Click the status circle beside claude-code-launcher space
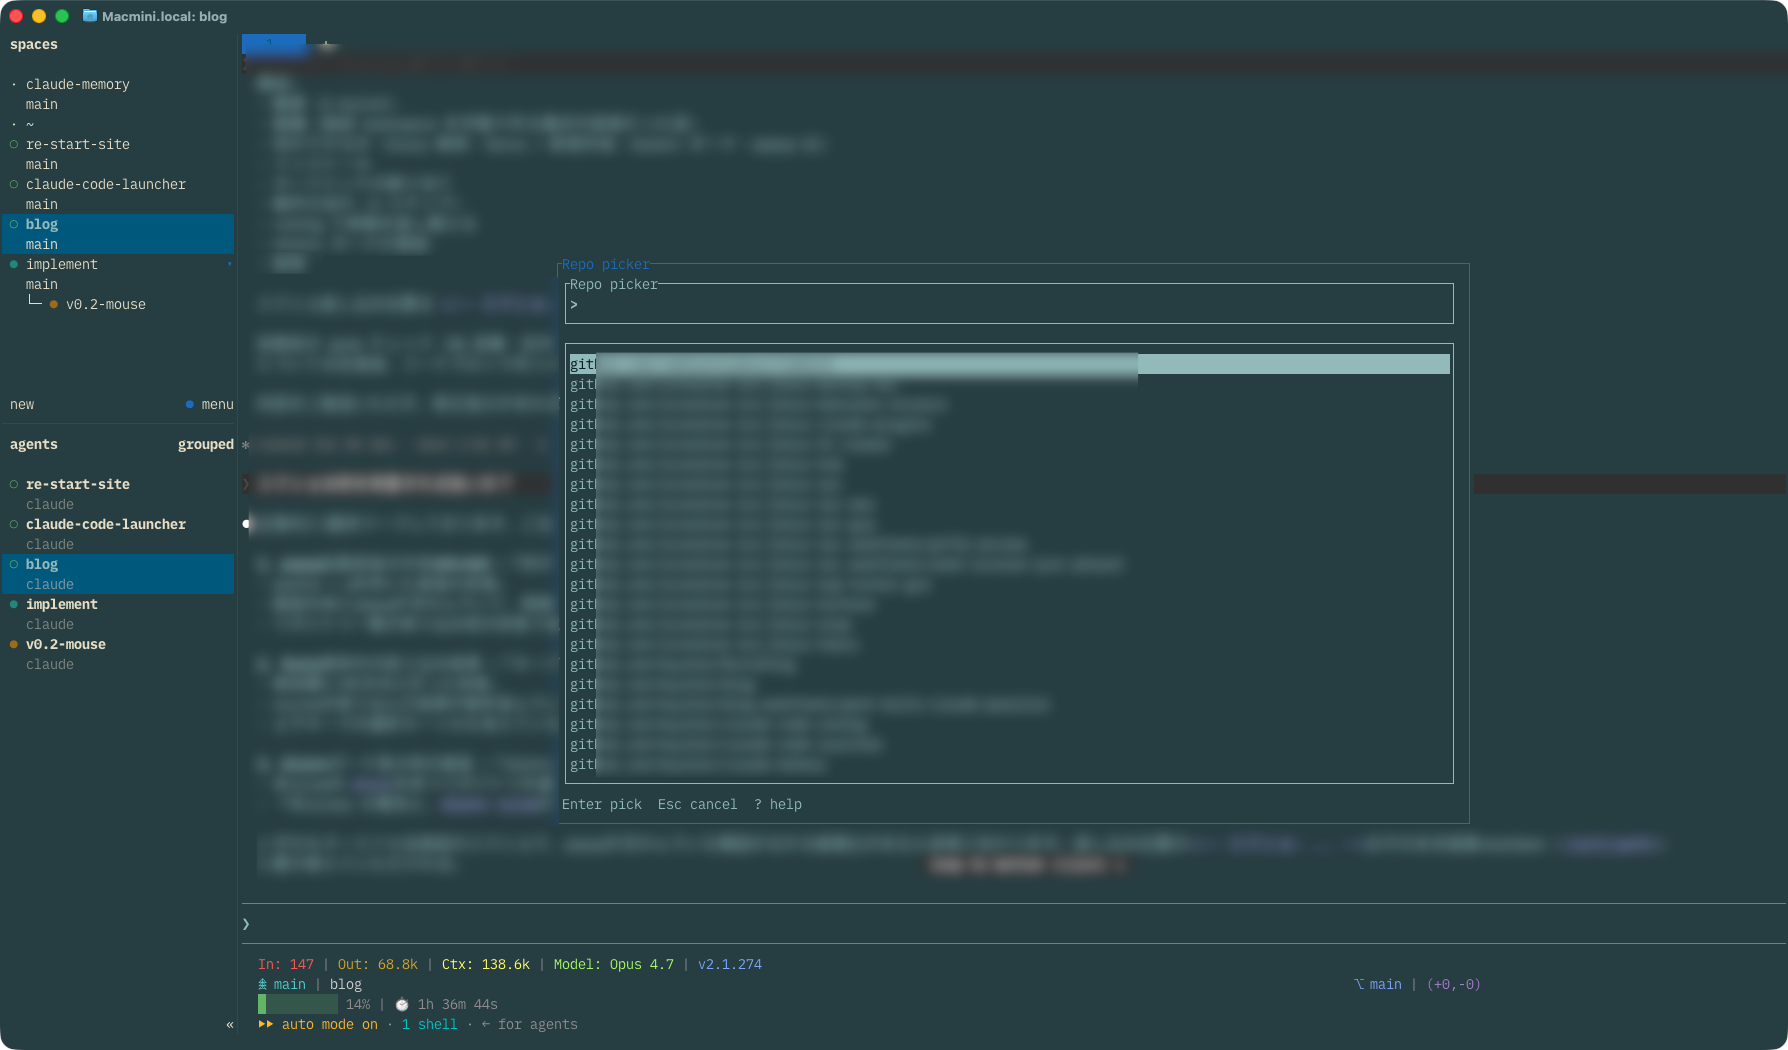The image size is (1788, 1050). tap(14, 184)
